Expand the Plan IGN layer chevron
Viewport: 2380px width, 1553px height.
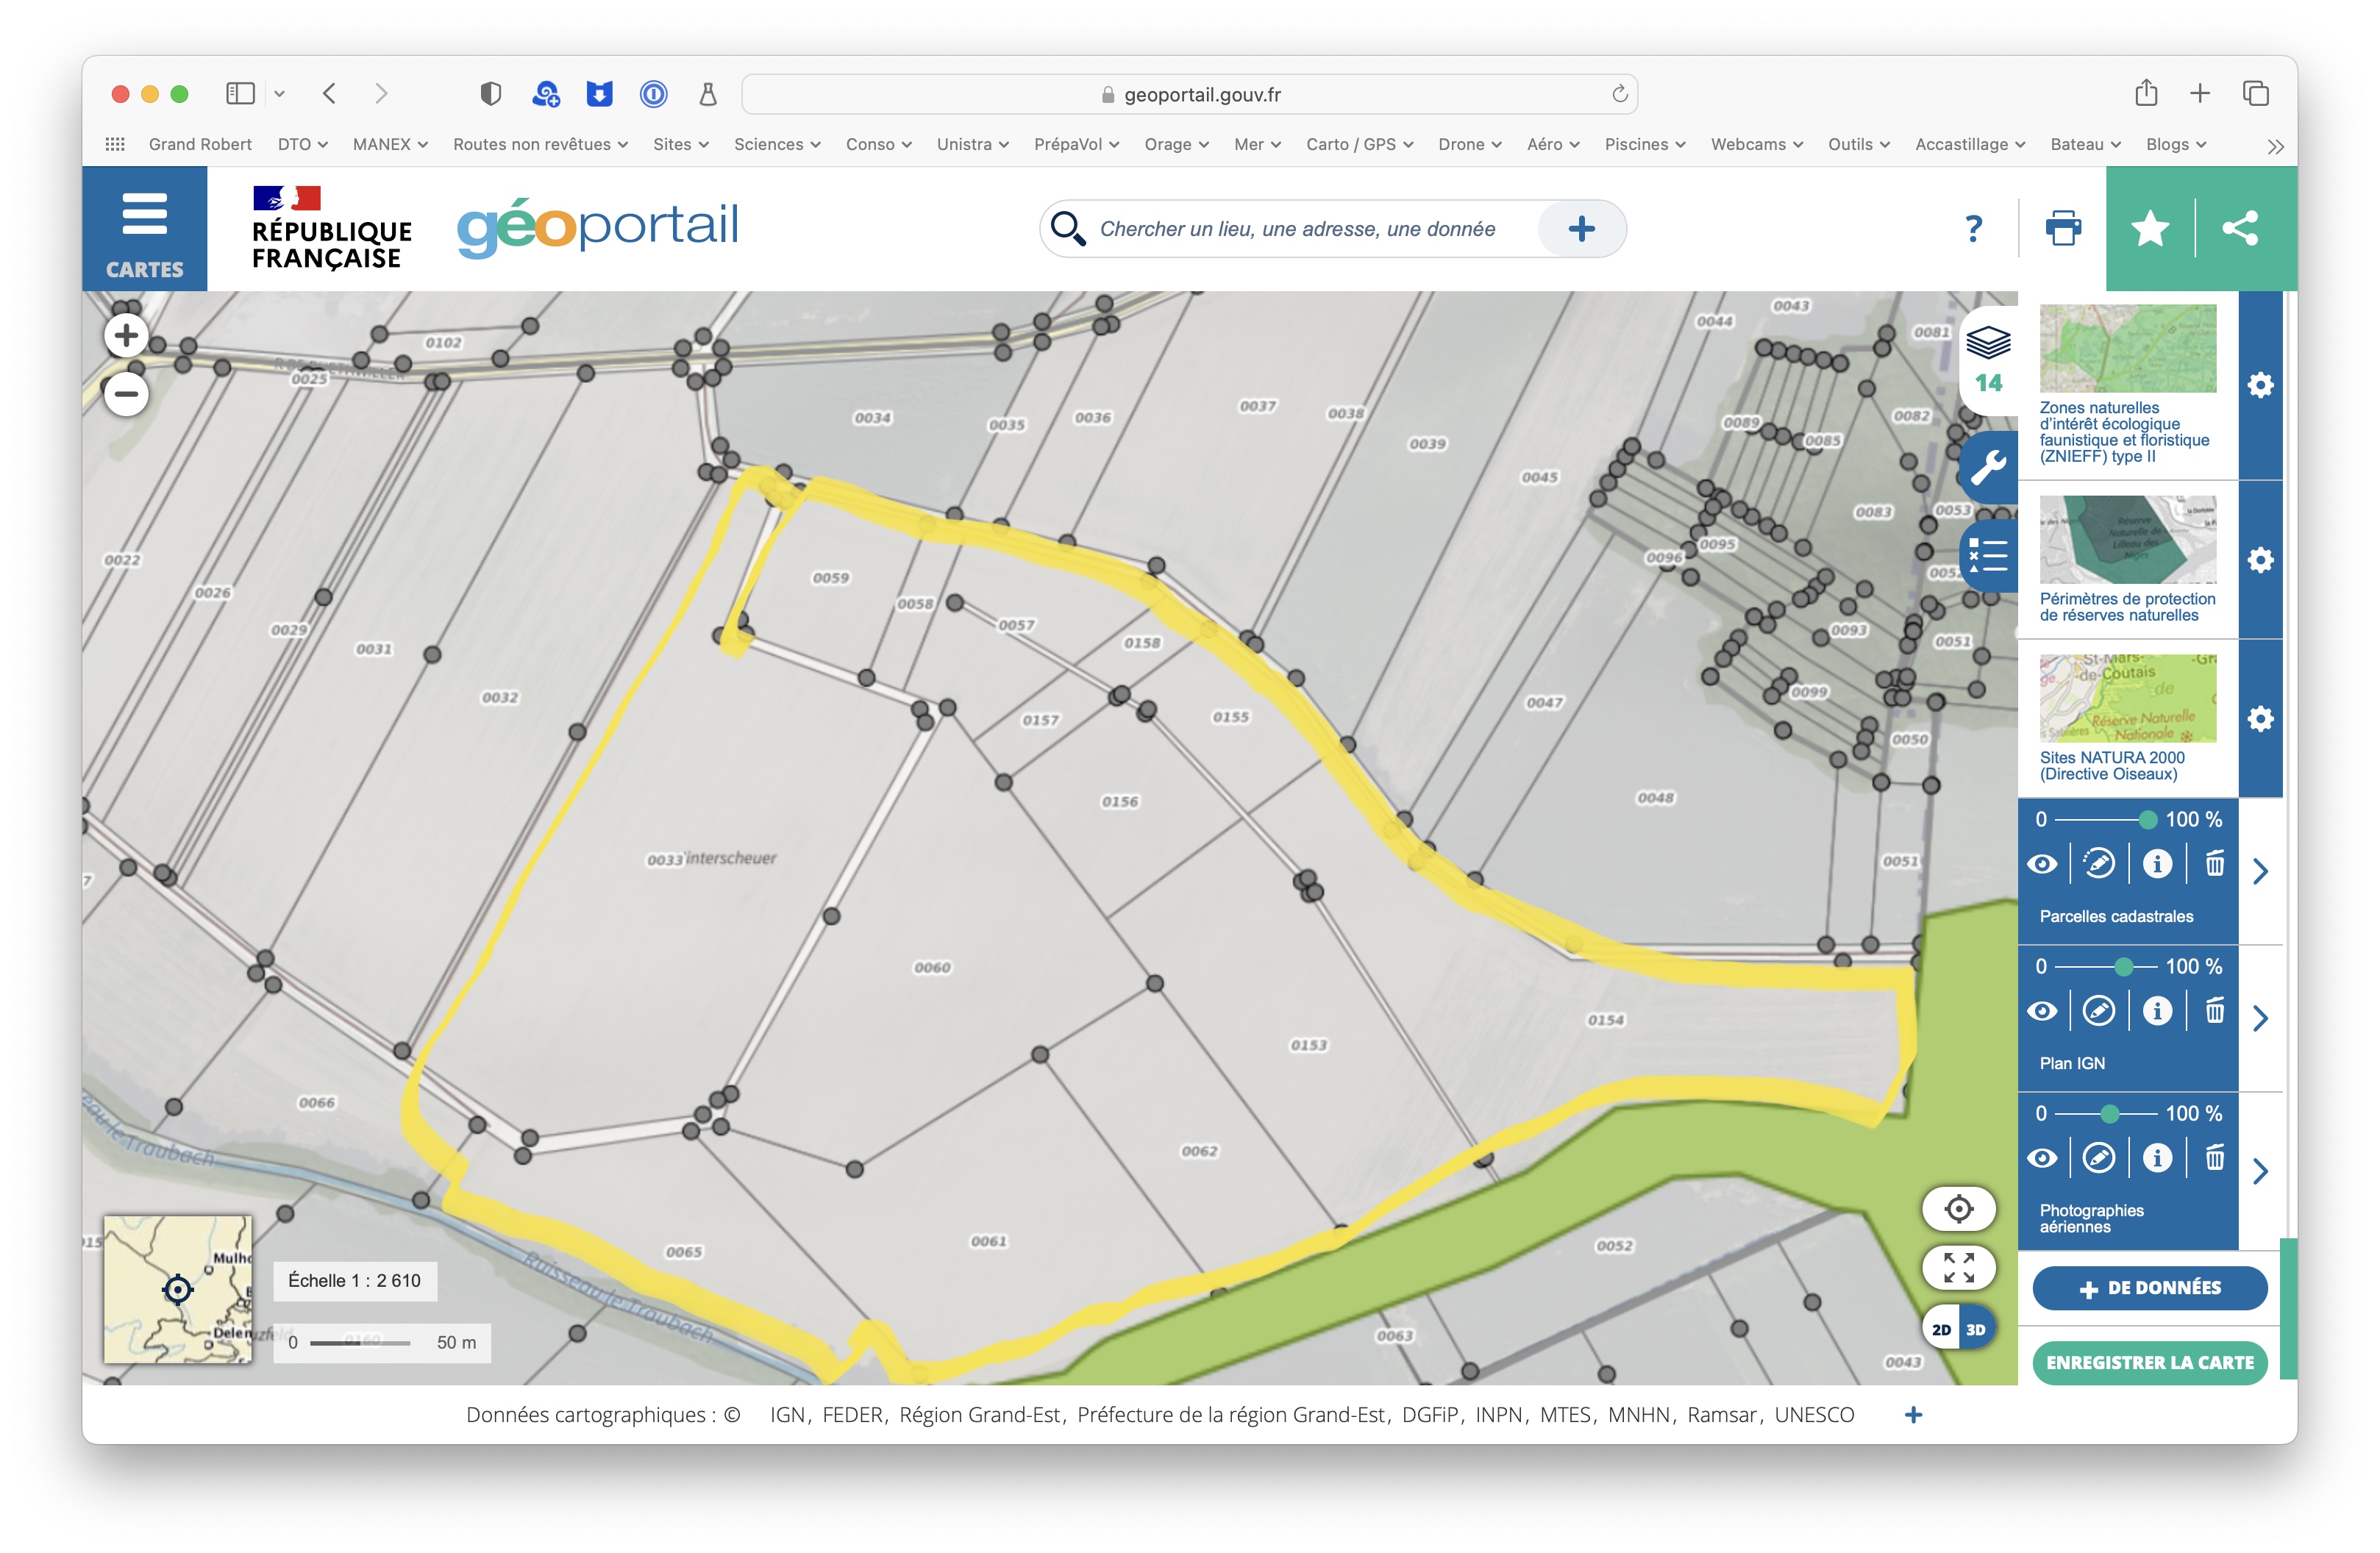[2260, 1018]
